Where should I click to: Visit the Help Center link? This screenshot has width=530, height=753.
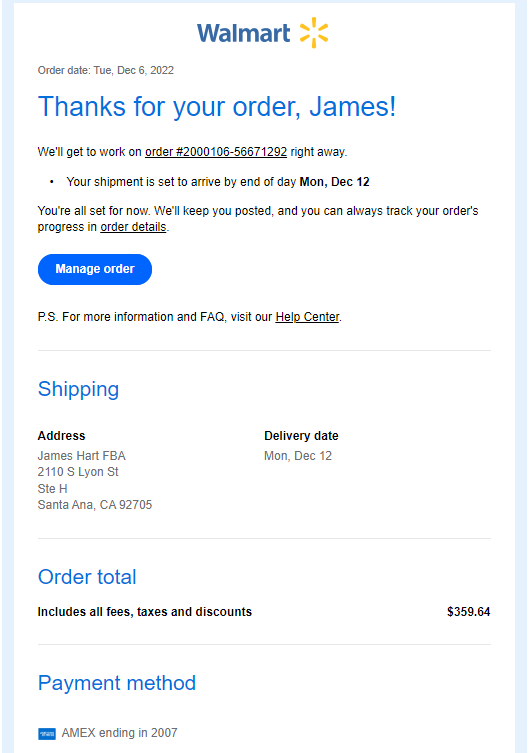pos(307,317)
